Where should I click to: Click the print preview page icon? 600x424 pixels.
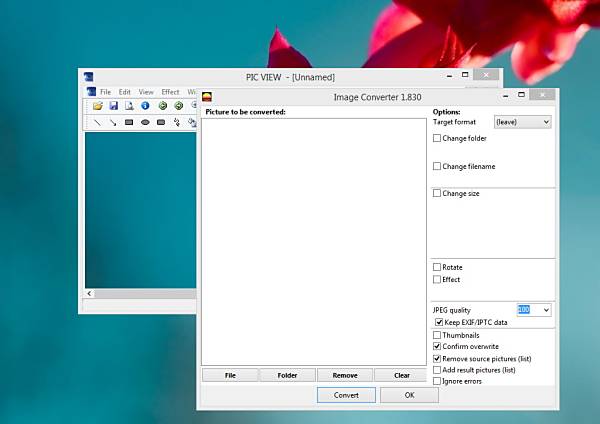click(x=129, y=106)
